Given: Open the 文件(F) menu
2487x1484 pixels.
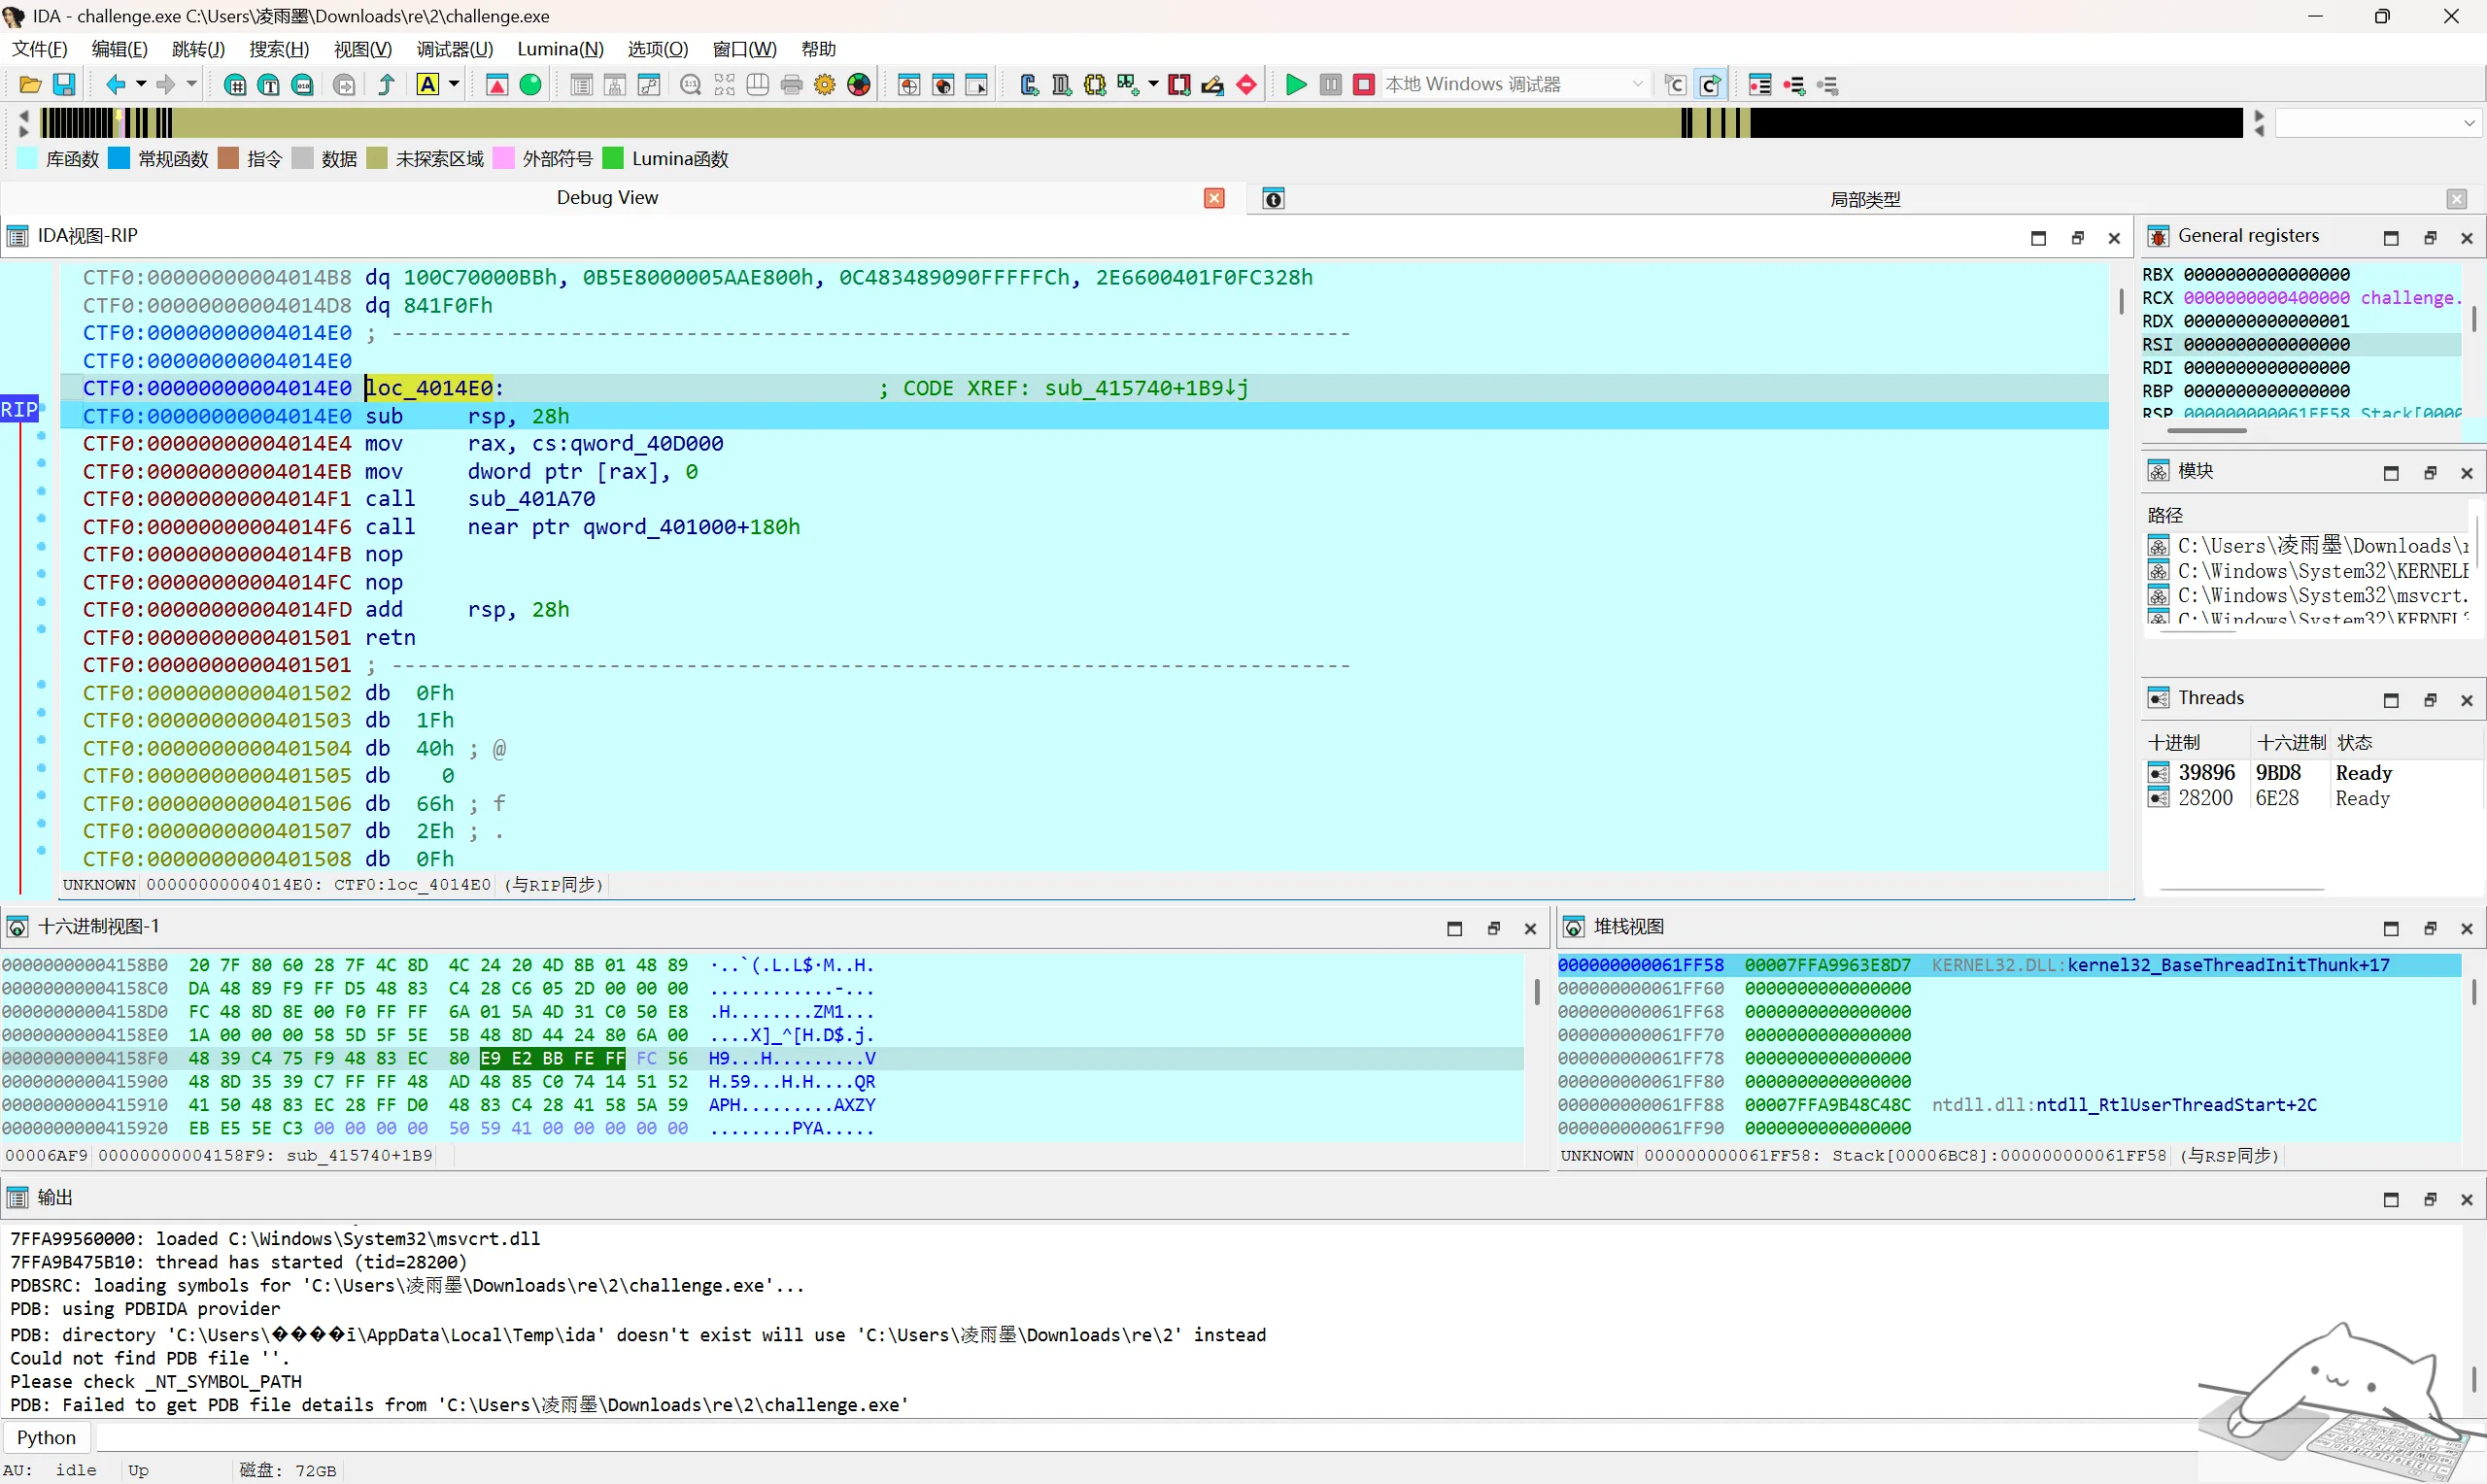Looking at the screenshot, I should (x=40, y=49).
